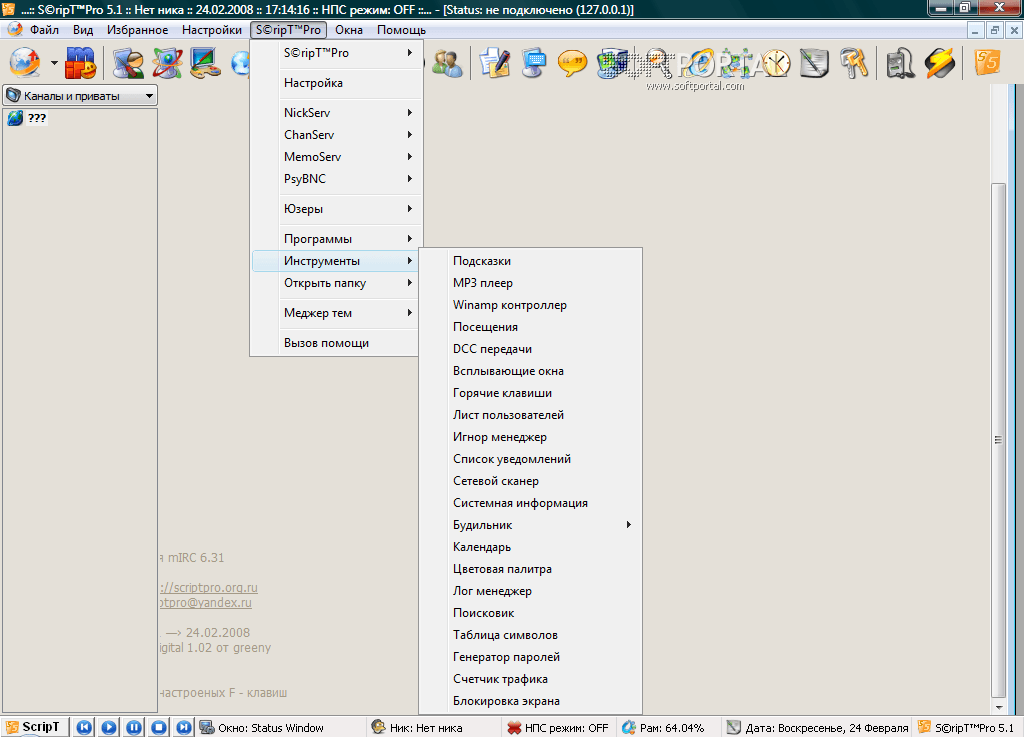The height and width of the screenshot is (737, 1024).
Task: Click the yellow speech bubble toolbar icon
Action: click(x=573, y=63)
